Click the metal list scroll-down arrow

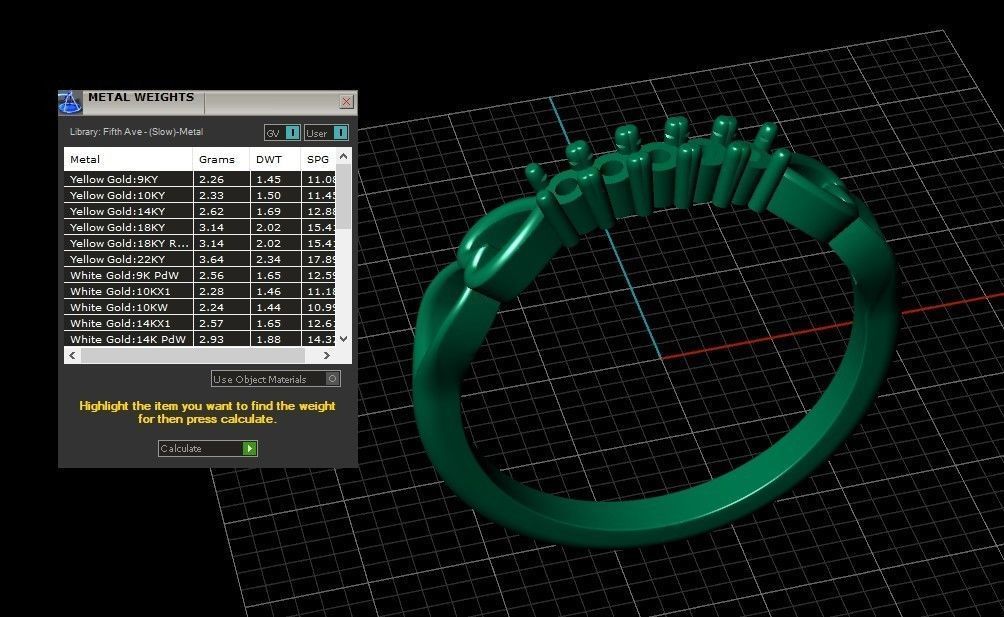click(x=344, y=339)
